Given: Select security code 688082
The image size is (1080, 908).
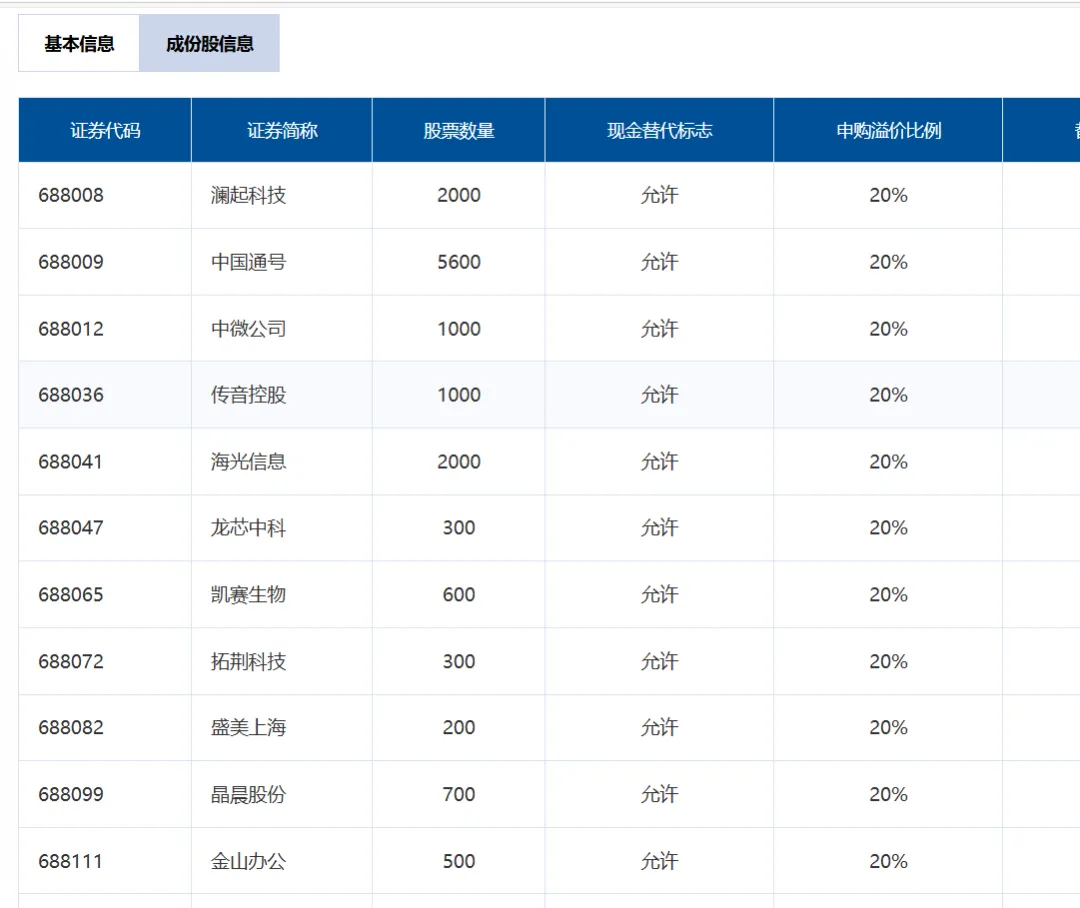Looking at the screenshot, I should [x=71, y=728].
